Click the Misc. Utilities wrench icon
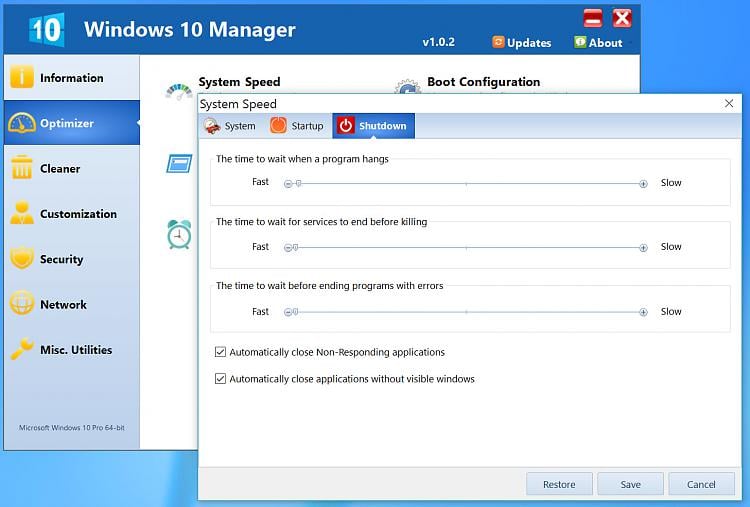 coord(22,349)
